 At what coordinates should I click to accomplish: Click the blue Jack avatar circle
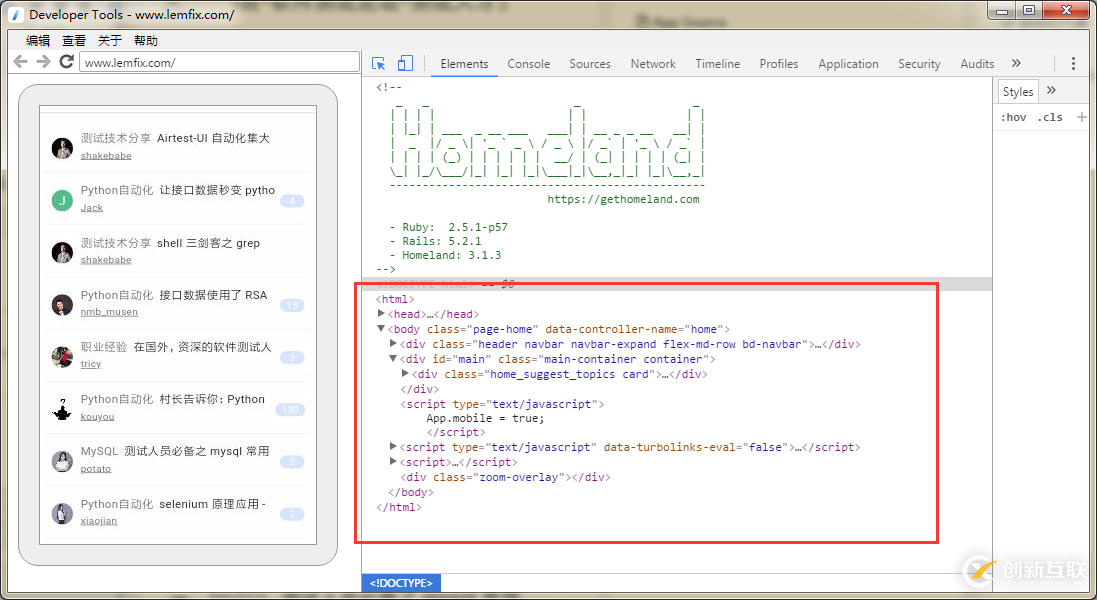(62, 201)
